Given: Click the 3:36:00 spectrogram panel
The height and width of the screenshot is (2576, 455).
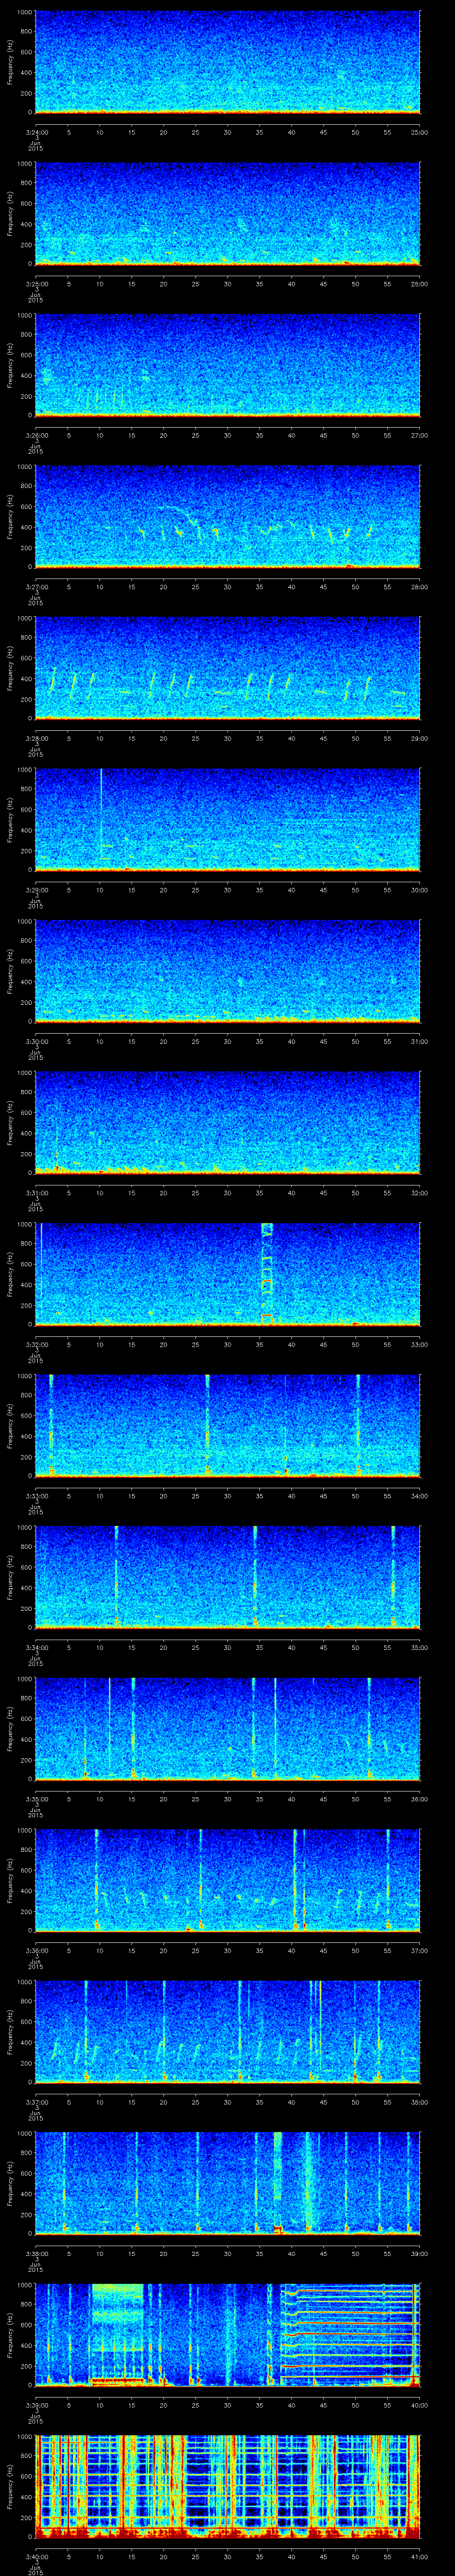Looking at the screenshot, I should pos(227,1880).
